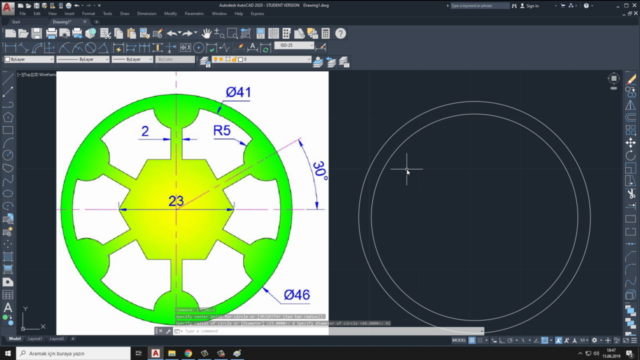Image resolution: width=640 pixels, height=360 pixels.
Task: Open the layer list dropdown
Action: 262,60
